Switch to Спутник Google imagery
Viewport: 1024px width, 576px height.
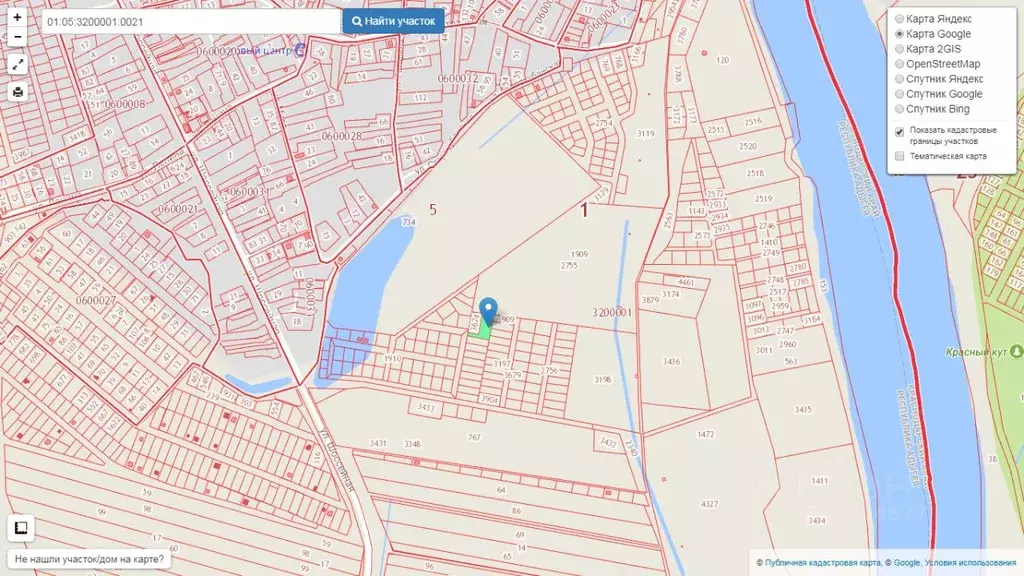tap(899, 94)
